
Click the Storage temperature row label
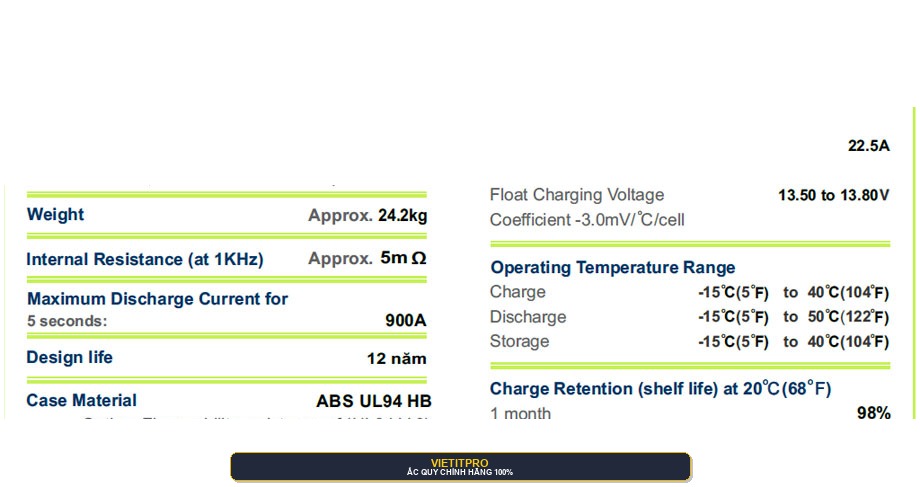click(x=519, y=341)
